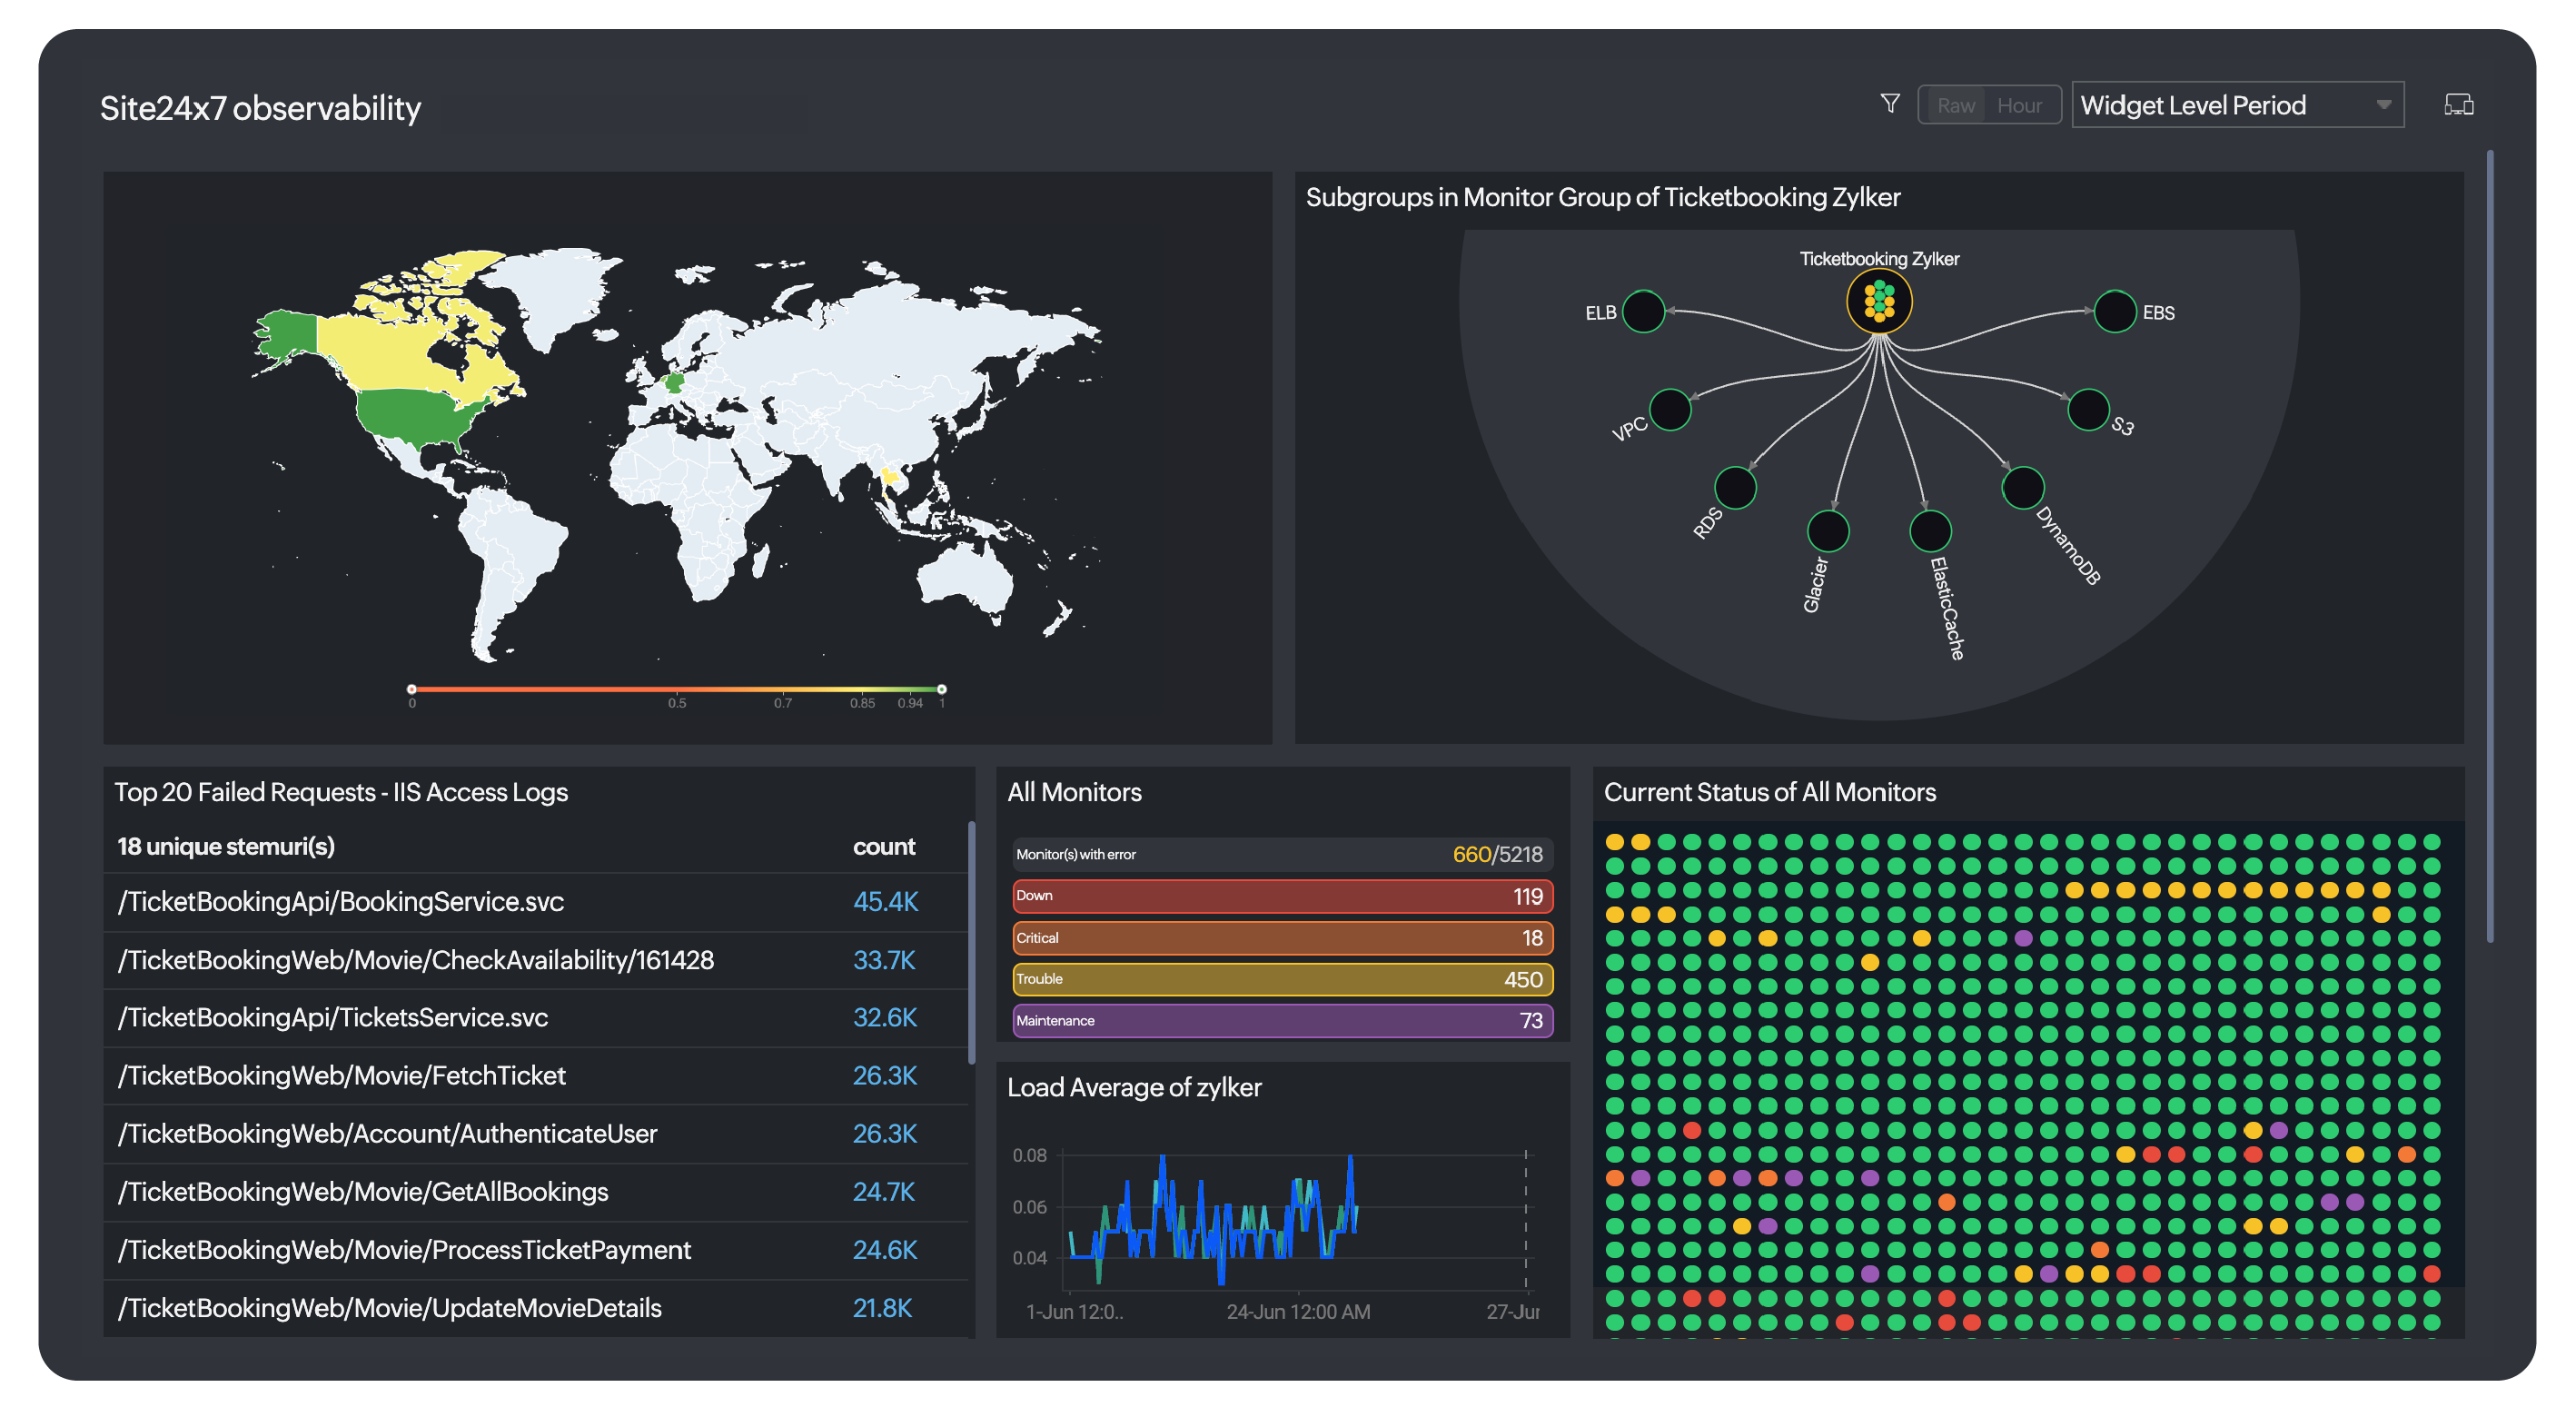Image resolution: width=2576 pixels, height=1417 pixels.
Task: Select the ELB subgroup node
Action: (1642, 312)
